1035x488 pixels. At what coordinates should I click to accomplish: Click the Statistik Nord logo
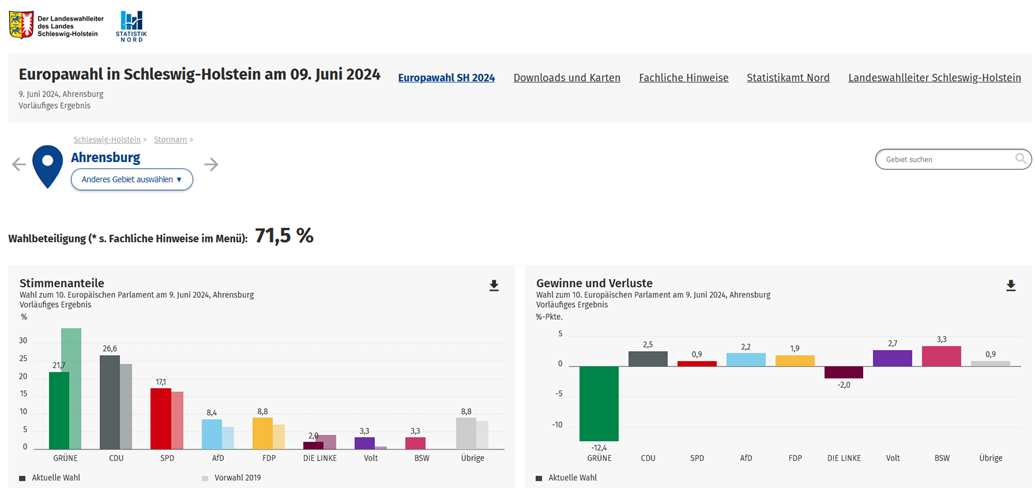click(x=131, y=26)
